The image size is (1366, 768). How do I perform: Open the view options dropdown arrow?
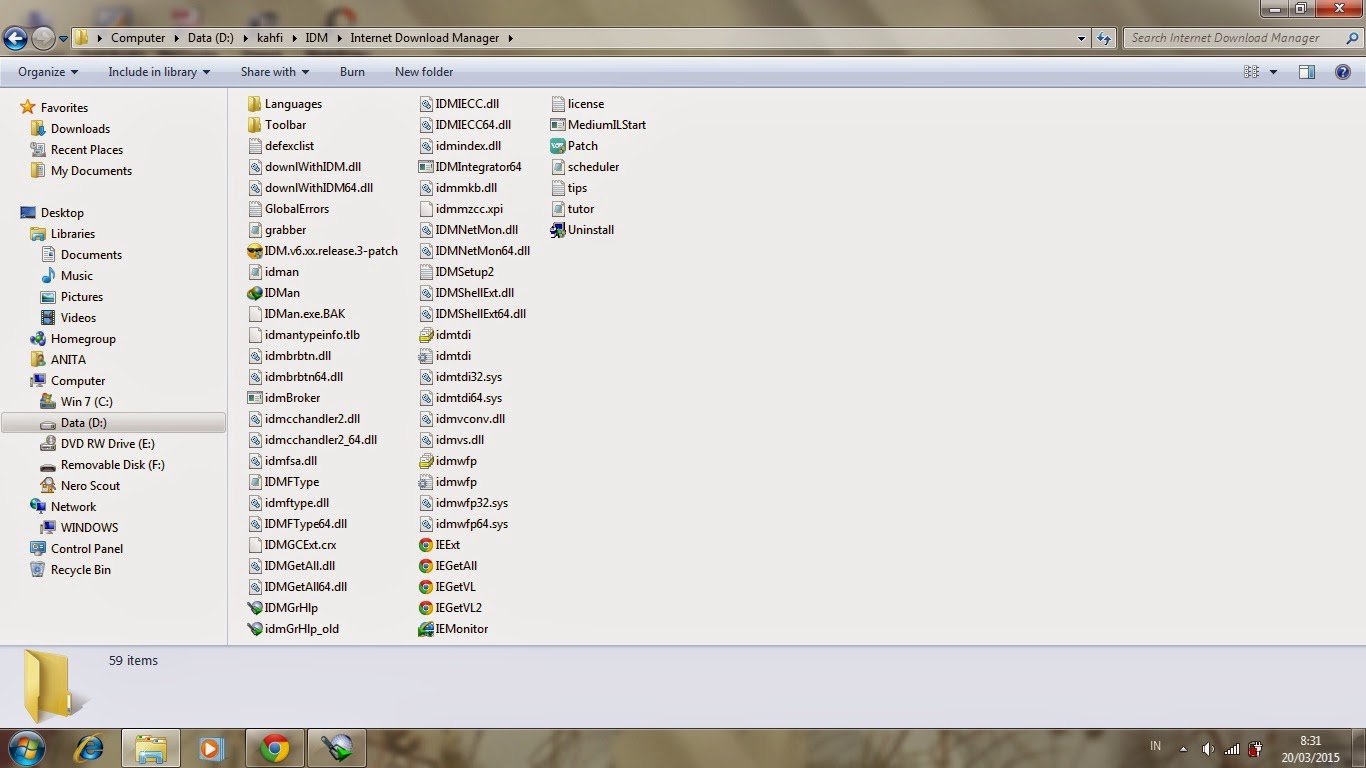[1273, 72]
